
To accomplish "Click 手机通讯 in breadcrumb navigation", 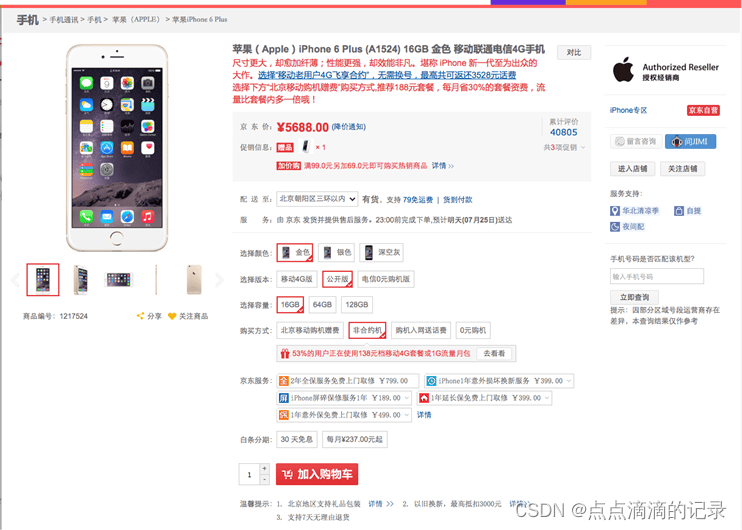I will (x=63, y=19).
